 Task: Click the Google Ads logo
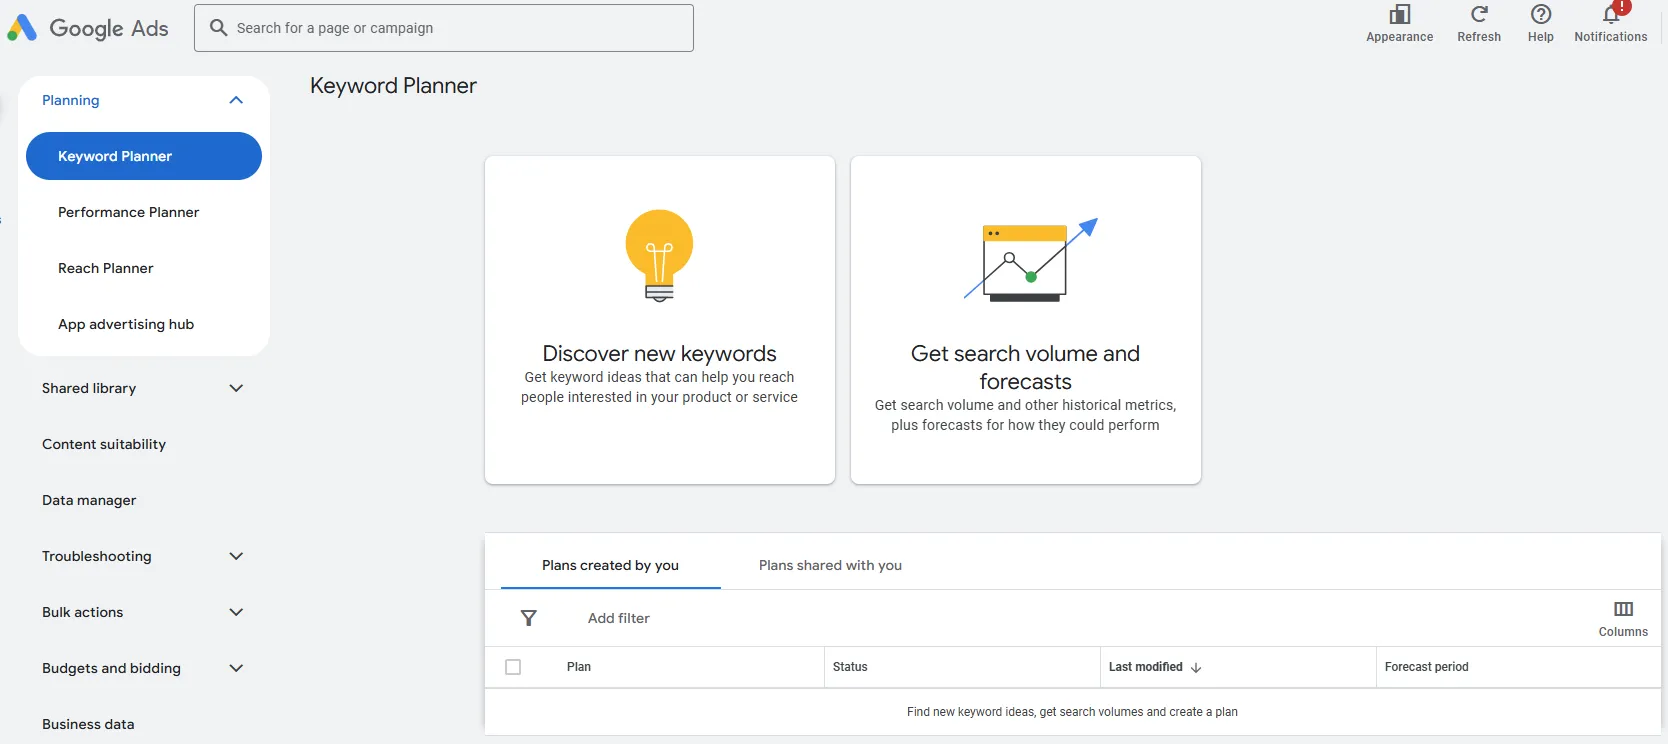point(88,28)
